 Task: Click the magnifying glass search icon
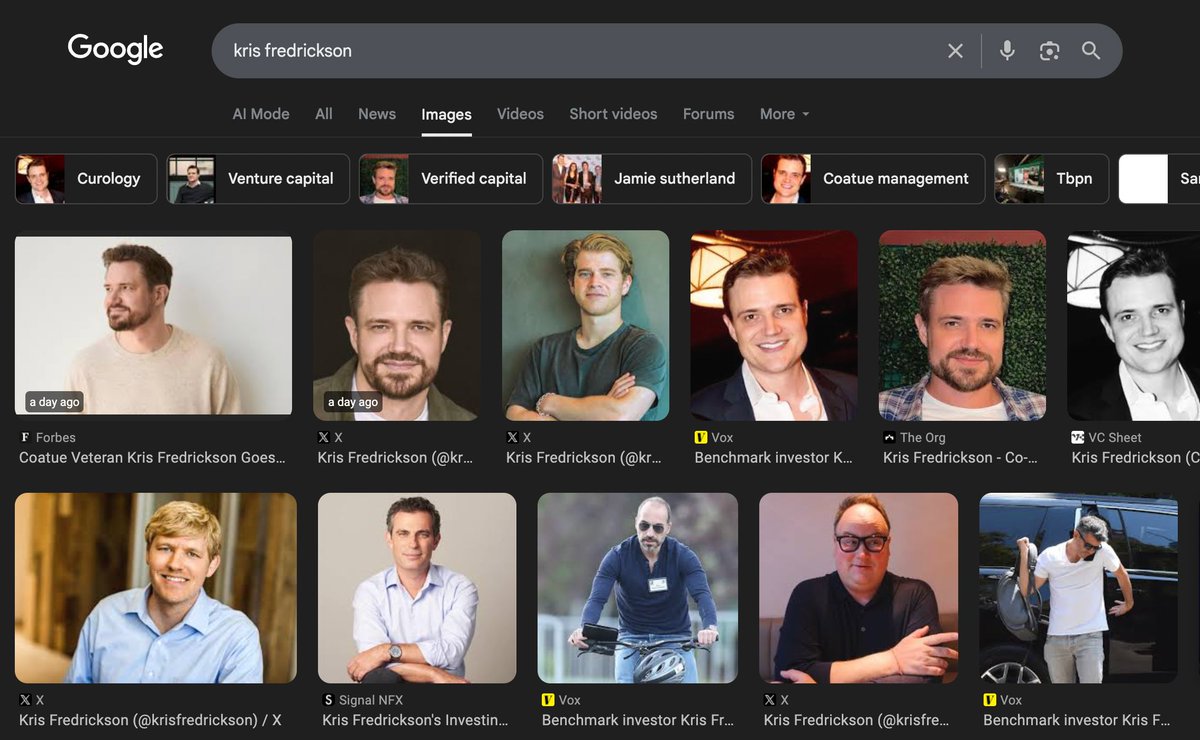1091,51
